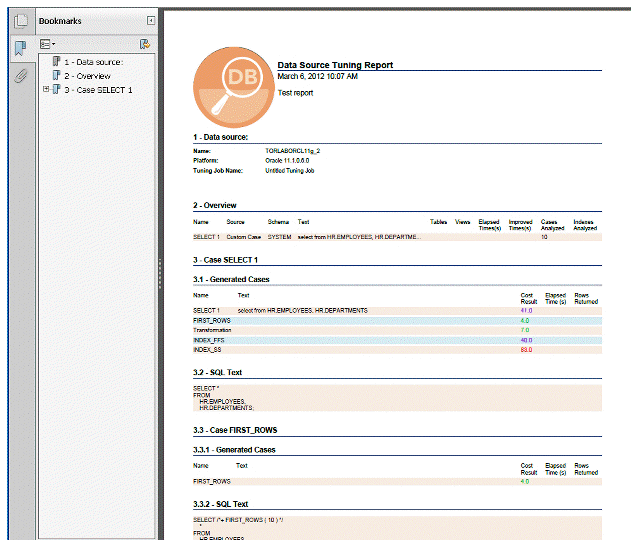
Task: Open the attachments paperclip panel
Action: (20, 76)
